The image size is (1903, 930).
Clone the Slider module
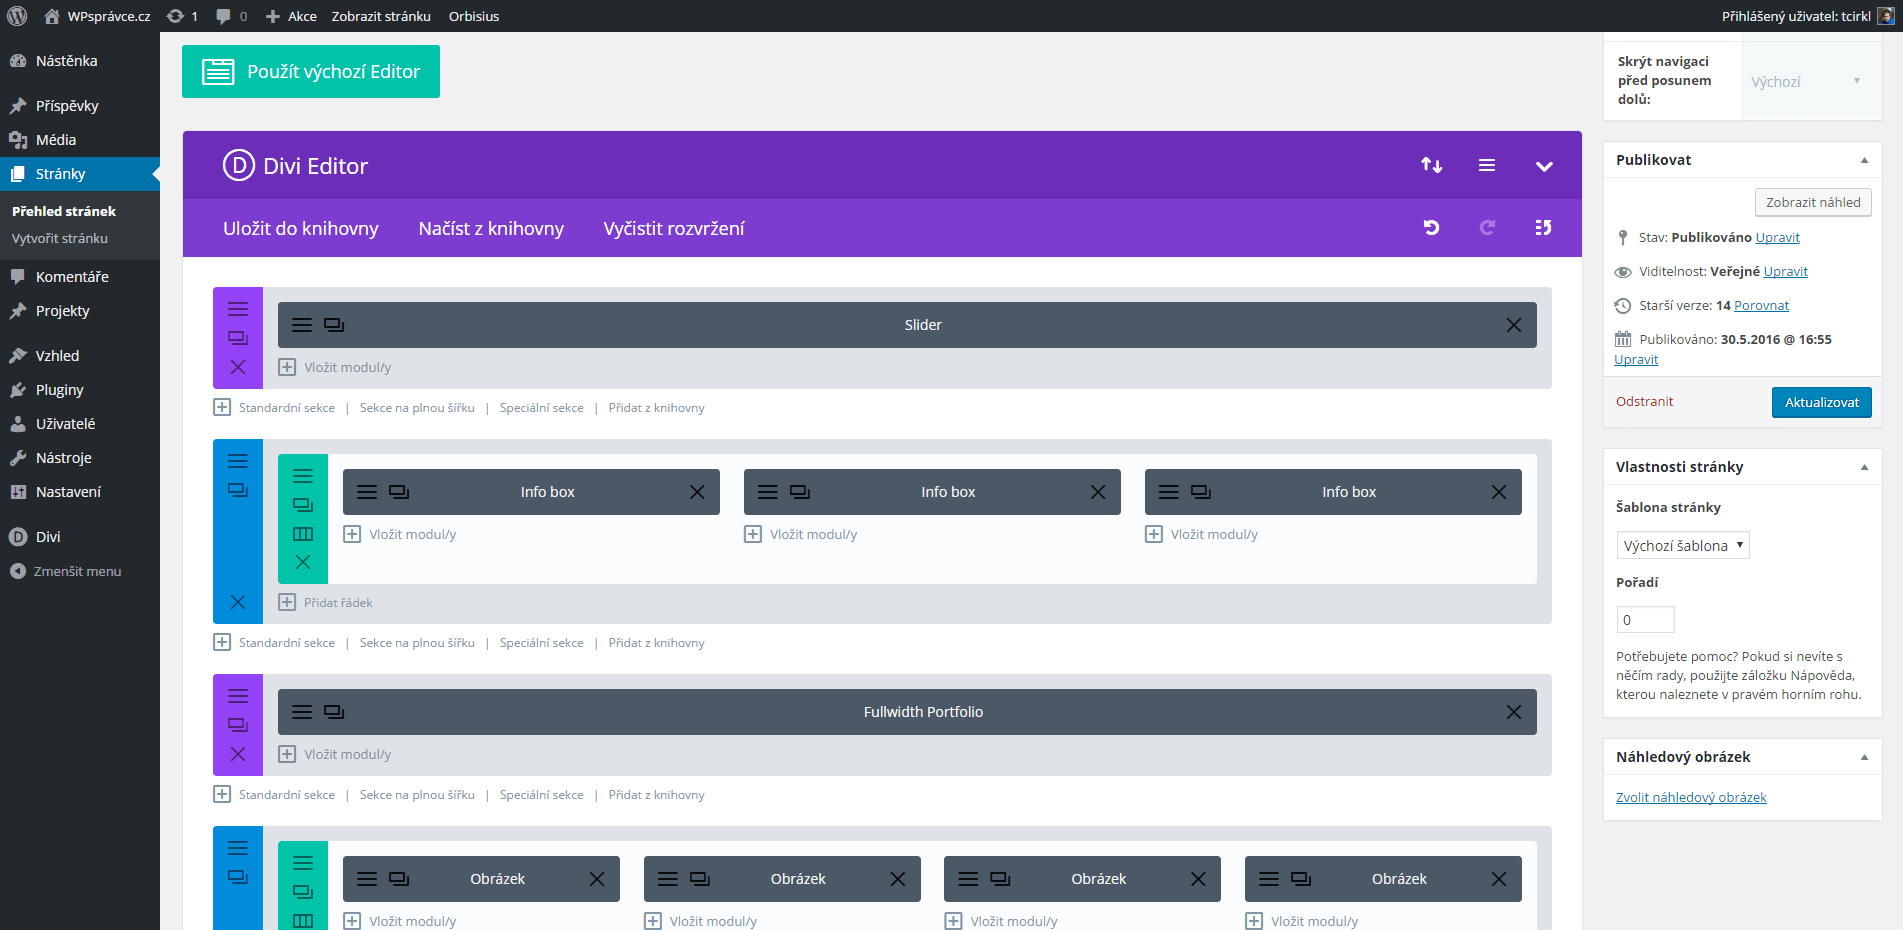pyautogui.click(x=334, y=325)
